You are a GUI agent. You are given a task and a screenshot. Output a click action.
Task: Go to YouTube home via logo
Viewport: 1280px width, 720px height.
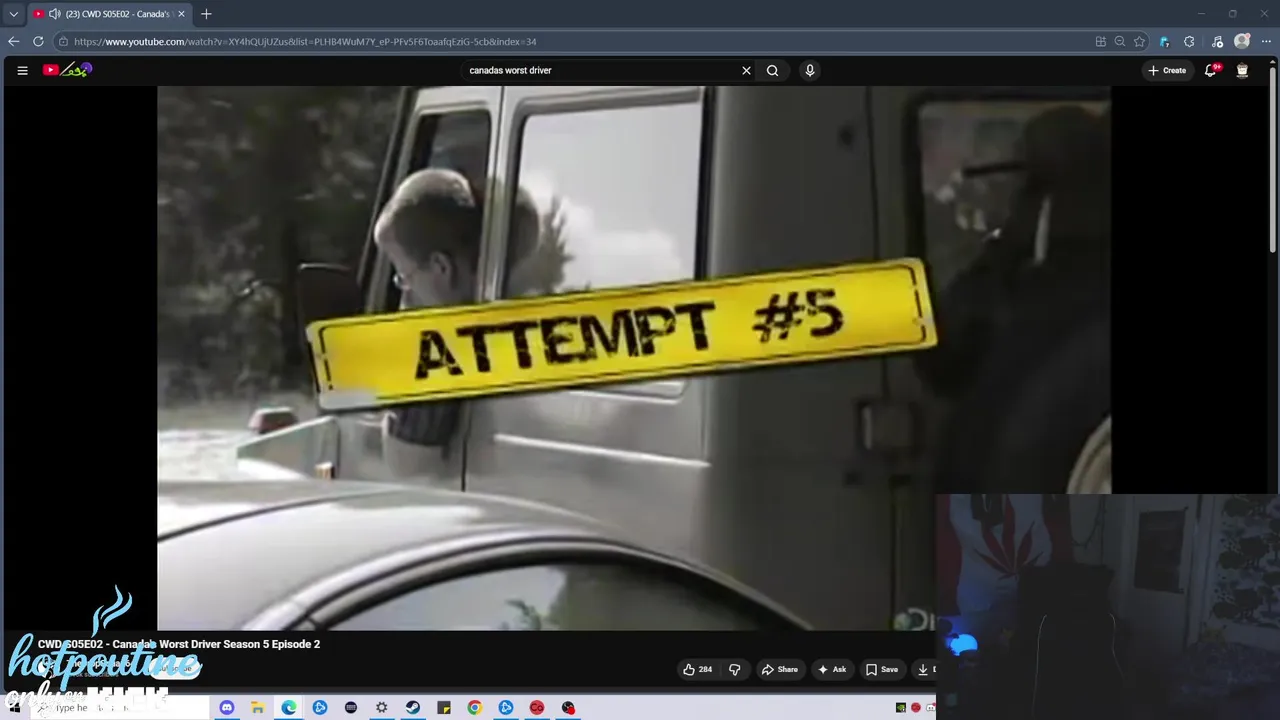(67, 70)
